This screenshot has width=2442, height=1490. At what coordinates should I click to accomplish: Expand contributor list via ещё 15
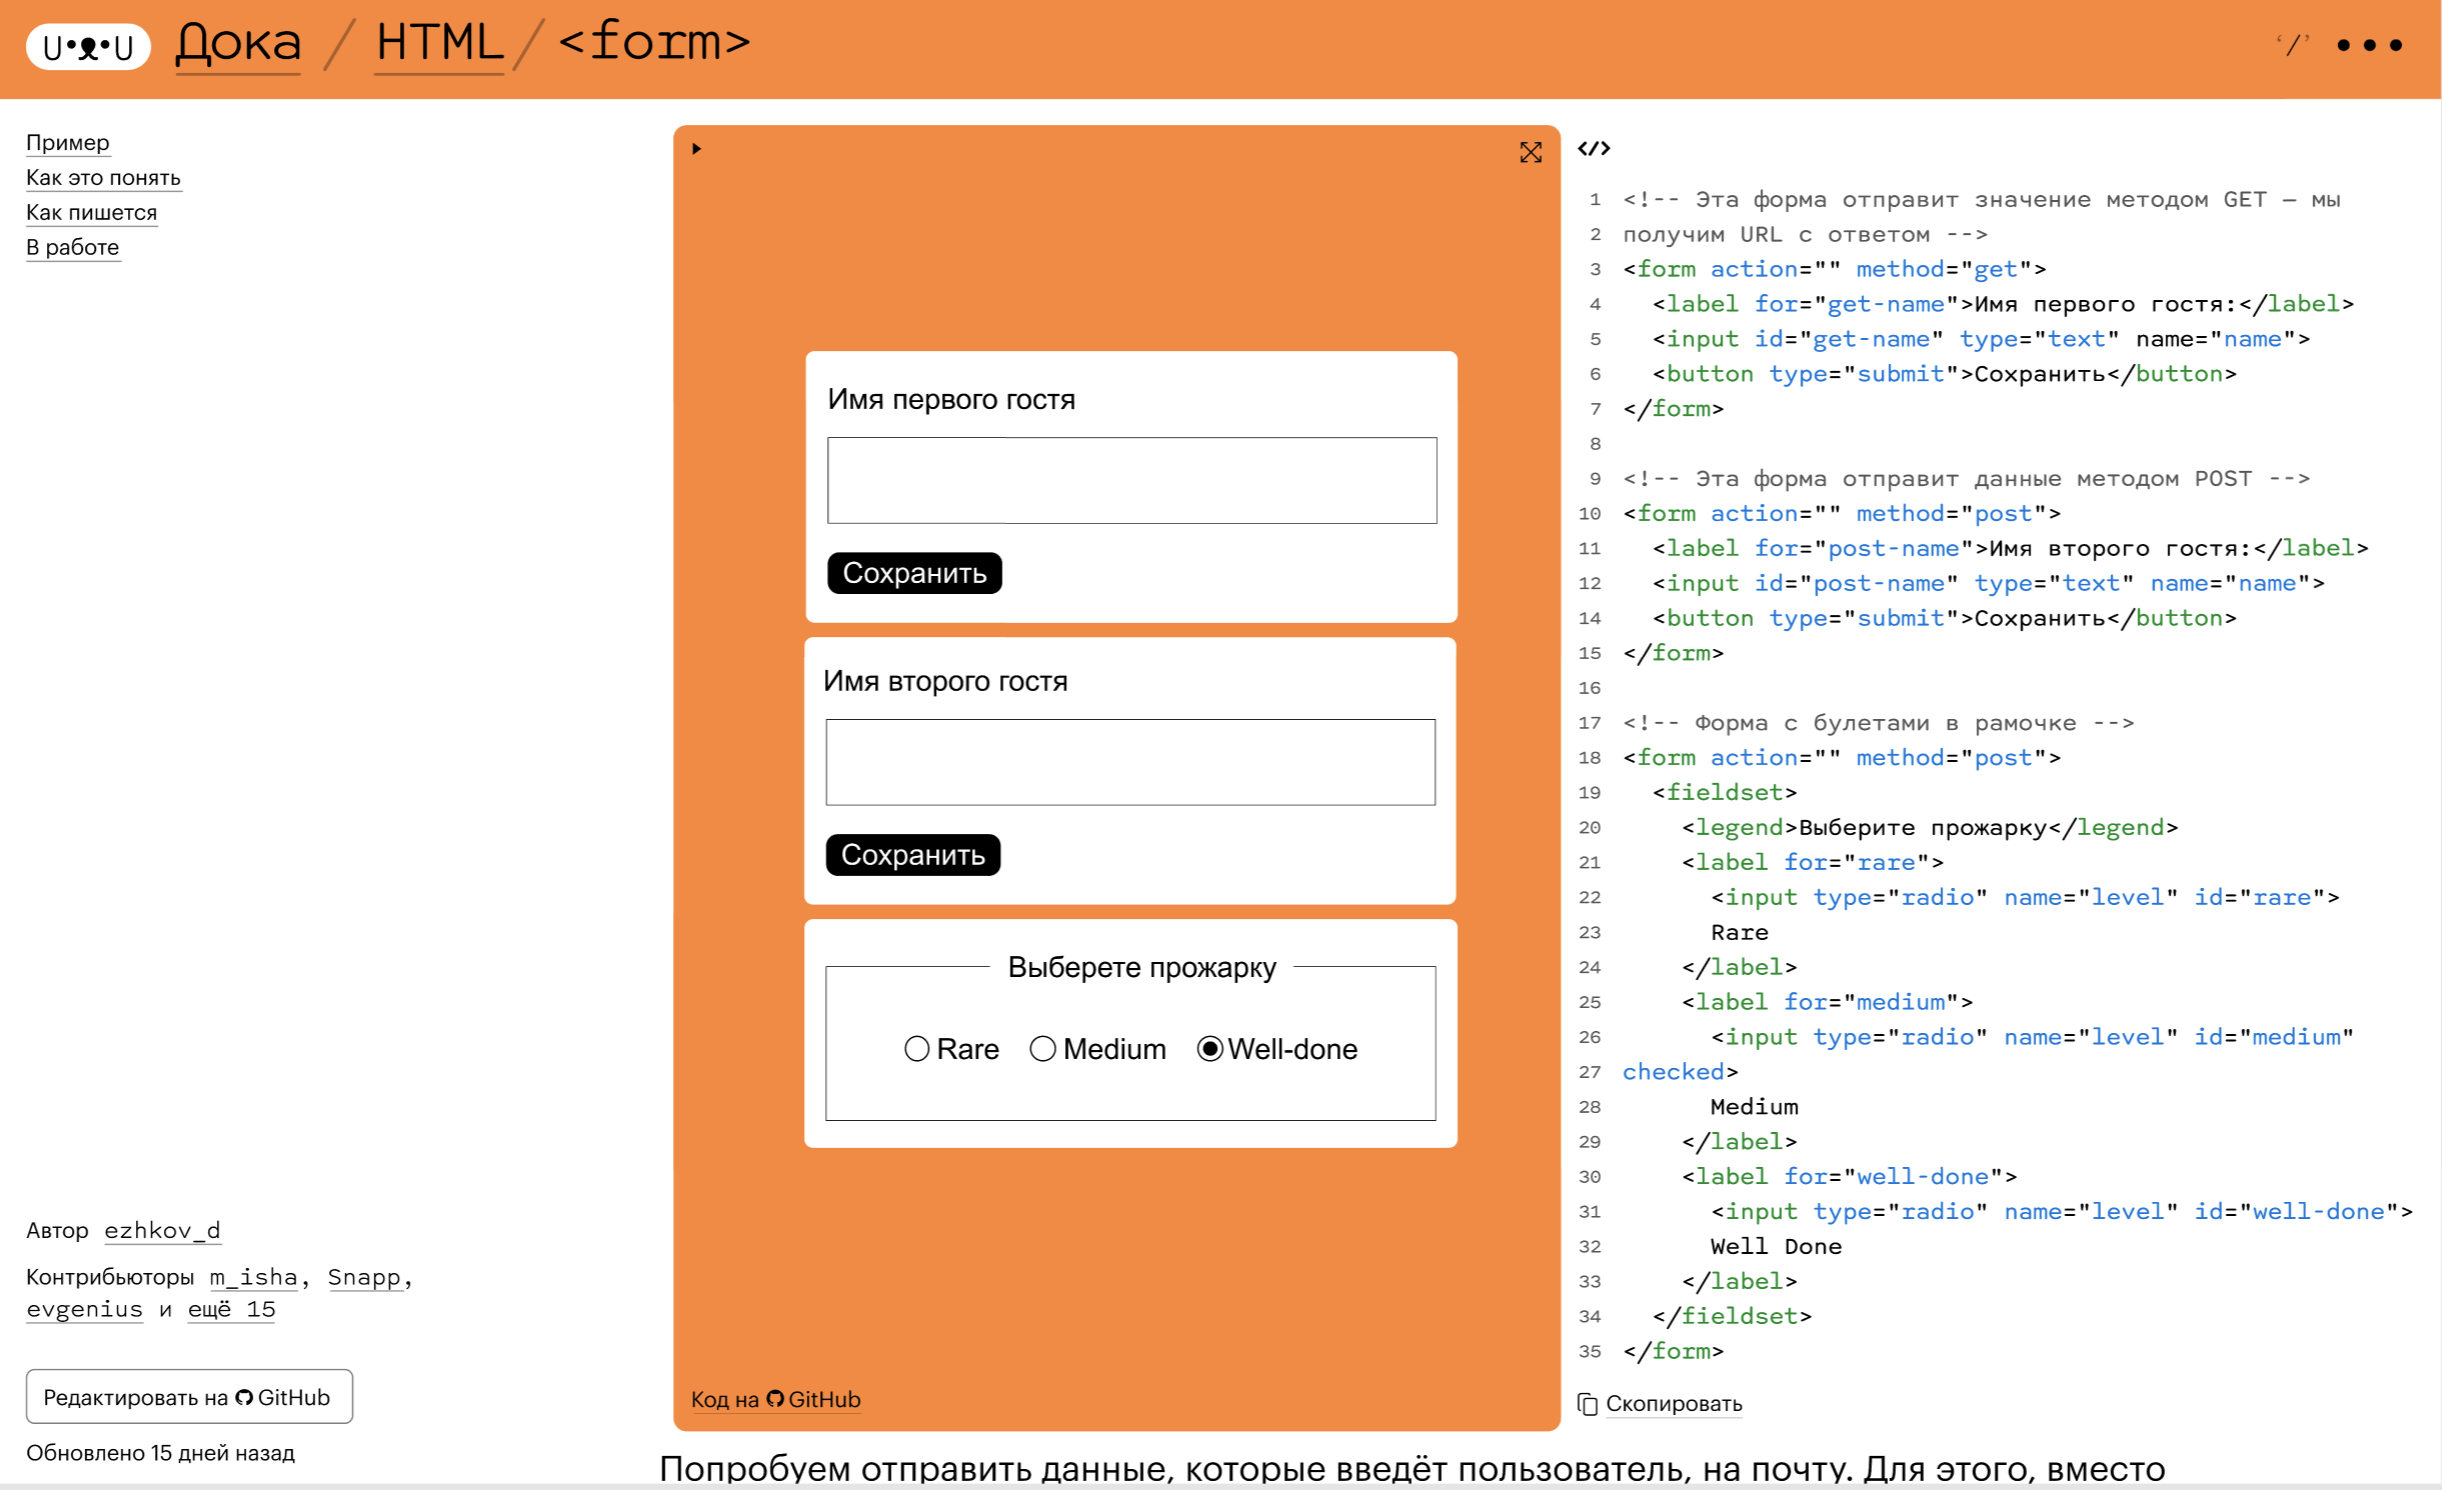tap(230, 1308)
